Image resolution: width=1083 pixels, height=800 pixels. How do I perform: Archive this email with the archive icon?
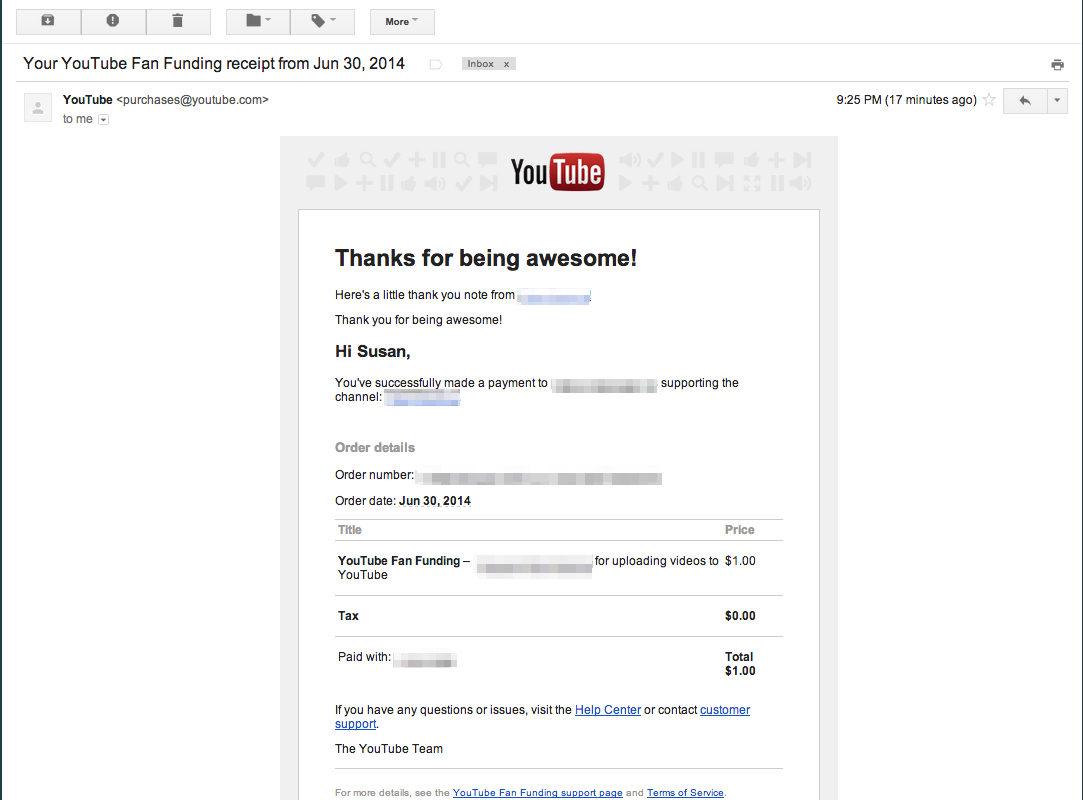pyautogui.click(x=48, y=21)
